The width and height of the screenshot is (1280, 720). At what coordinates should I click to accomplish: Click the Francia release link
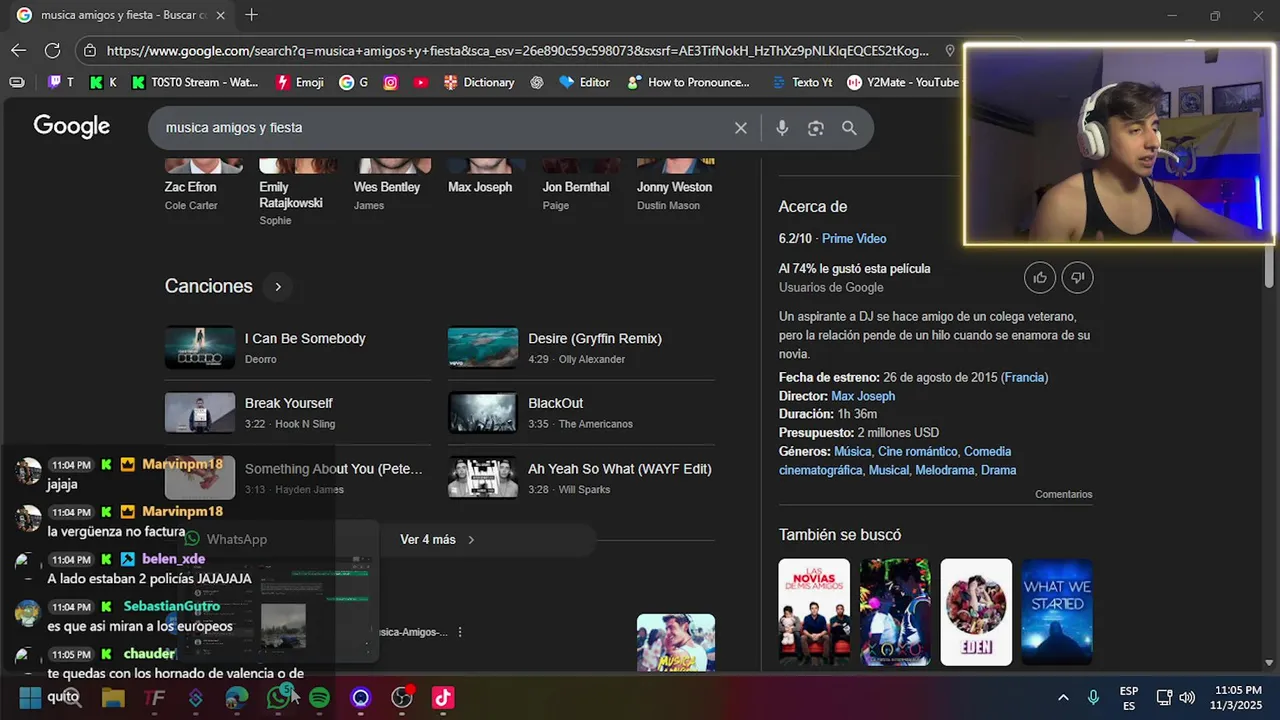(x=1025, y=378)
